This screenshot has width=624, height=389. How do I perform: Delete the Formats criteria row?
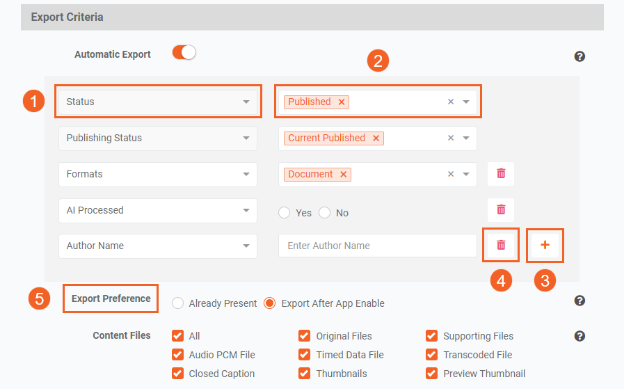[x=501, y=174]
